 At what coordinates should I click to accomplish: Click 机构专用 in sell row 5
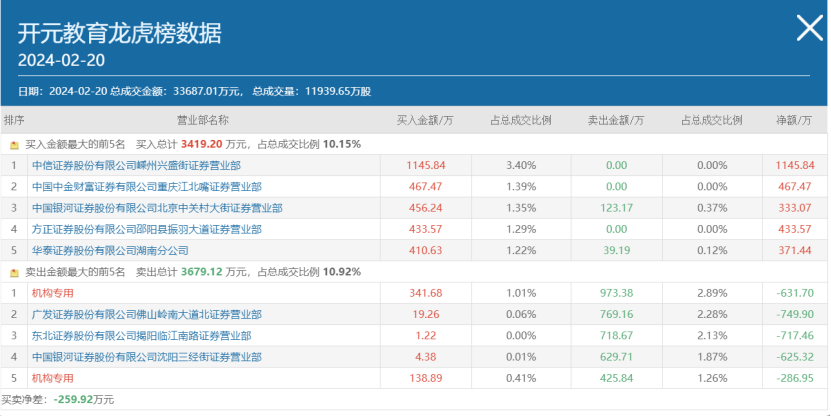pos(53,378)
